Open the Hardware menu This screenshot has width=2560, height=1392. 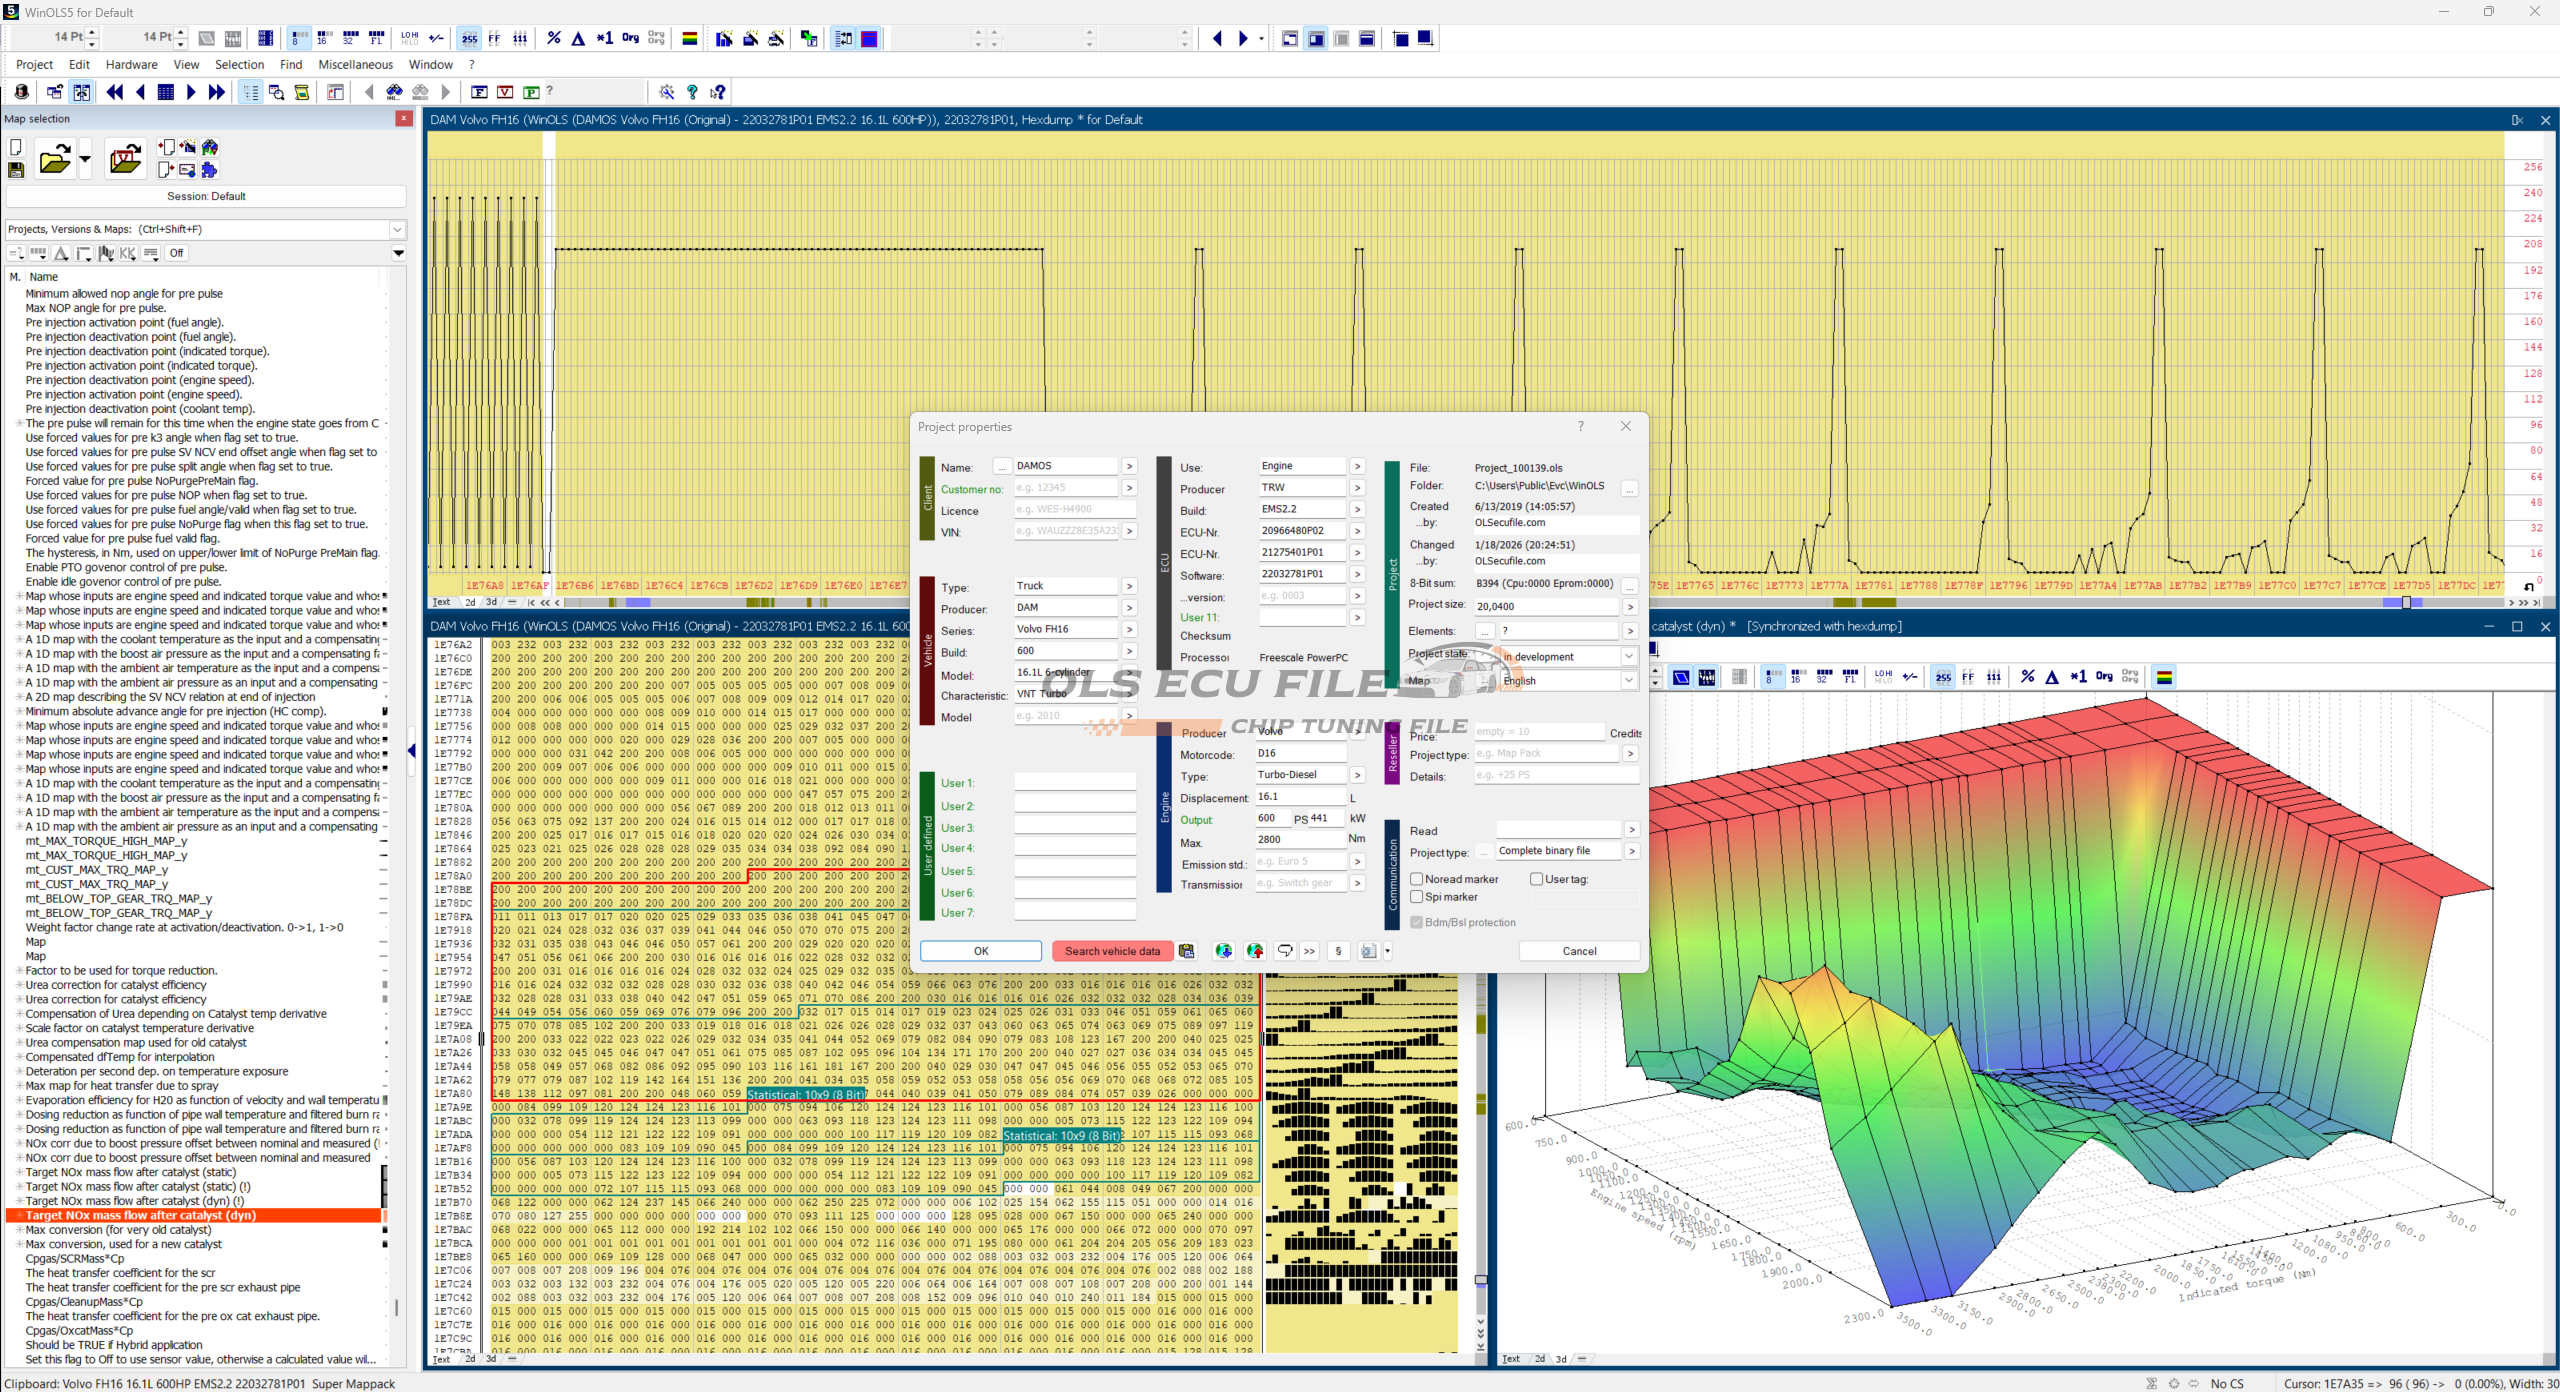131,64
